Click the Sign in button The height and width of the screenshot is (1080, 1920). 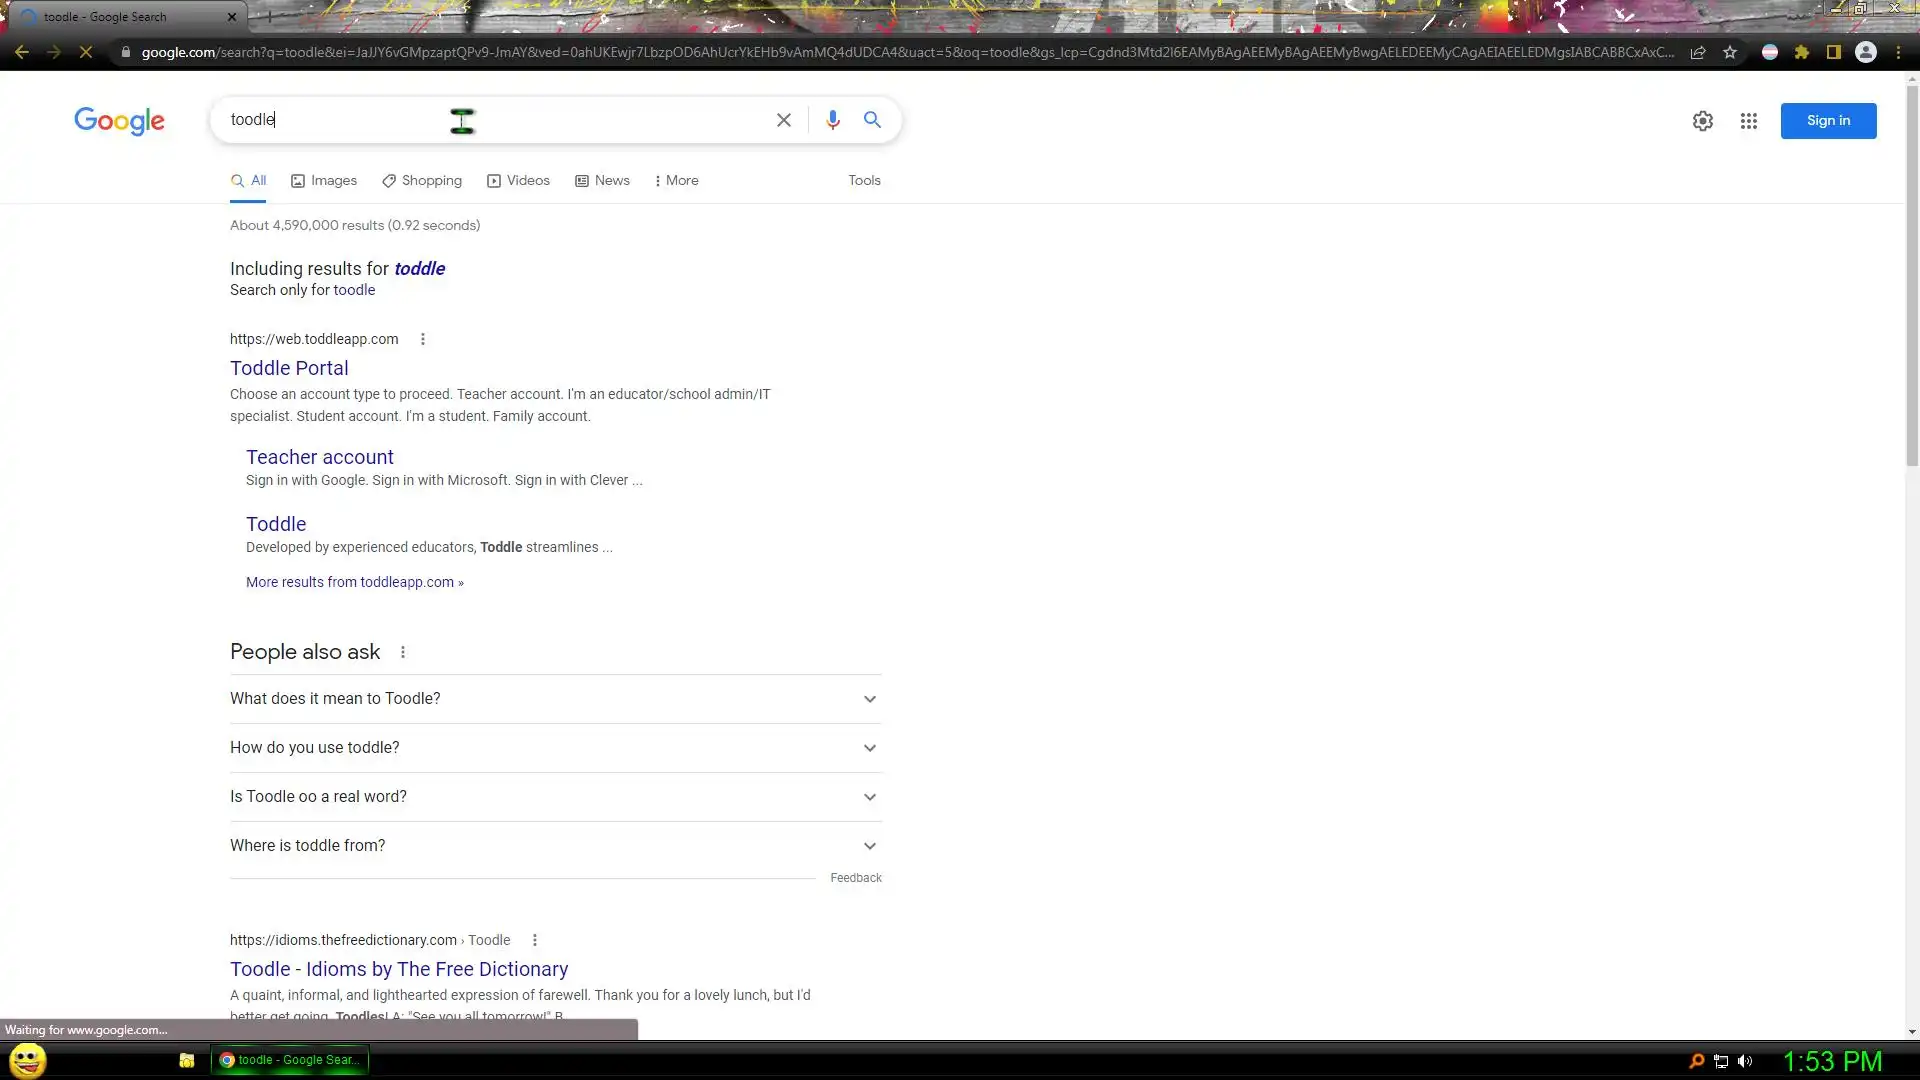click(1828, 121)
